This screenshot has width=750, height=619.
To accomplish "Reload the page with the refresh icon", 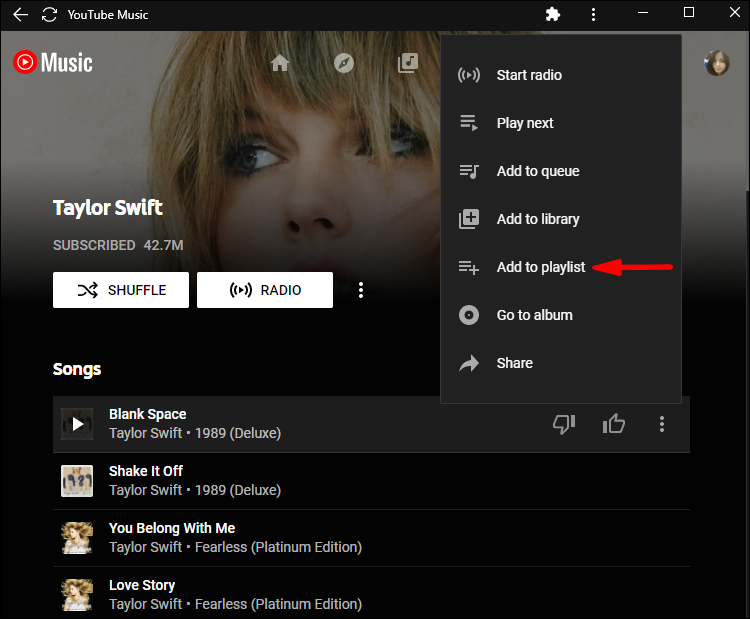I will point(49,15).
